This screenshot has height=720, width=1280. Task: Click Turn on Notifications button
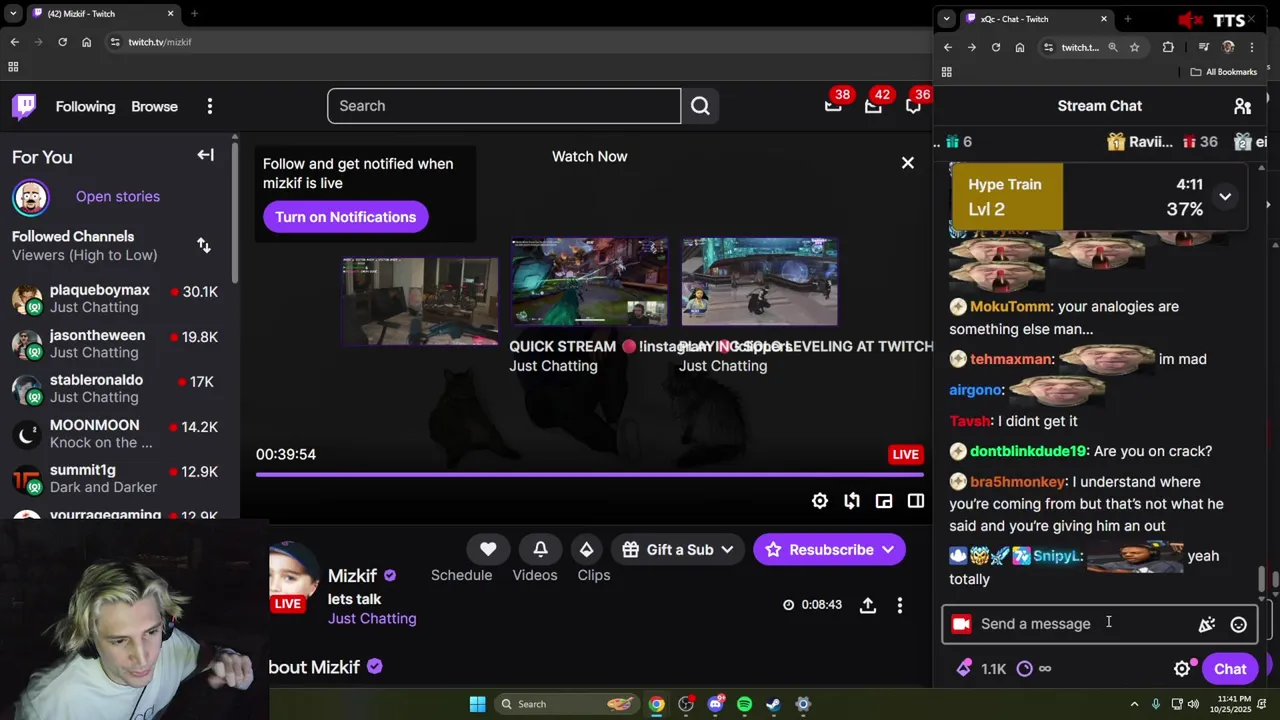coord(346,217)
